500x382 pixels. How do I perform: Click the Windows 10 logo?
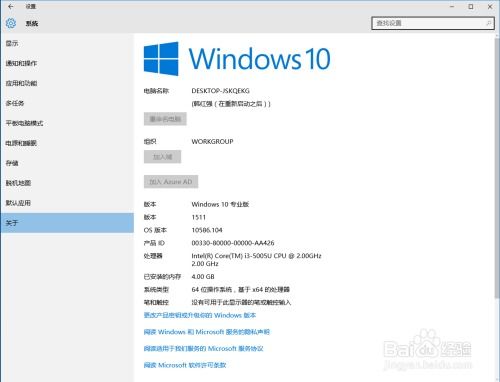pyautogui.click(x=161, y=59)
